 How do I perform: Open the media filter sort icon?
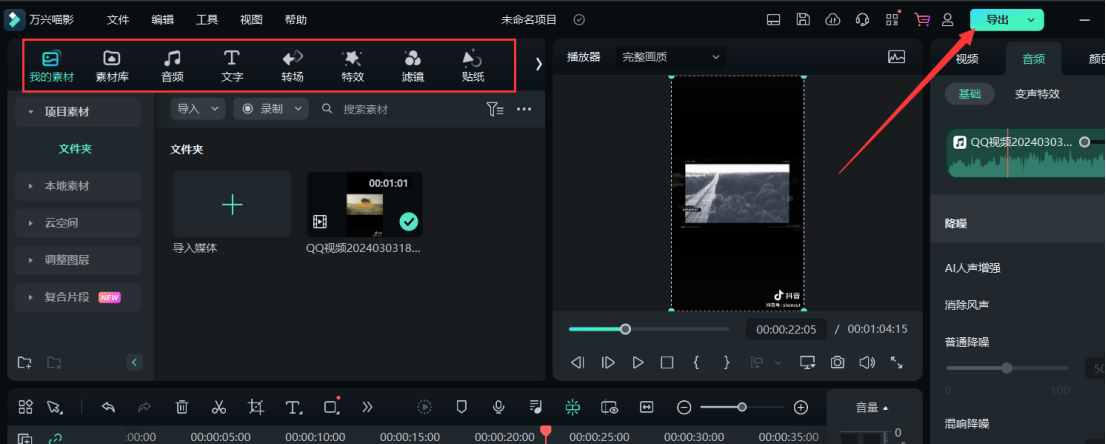pyautogui.click(x=494, y=109)
